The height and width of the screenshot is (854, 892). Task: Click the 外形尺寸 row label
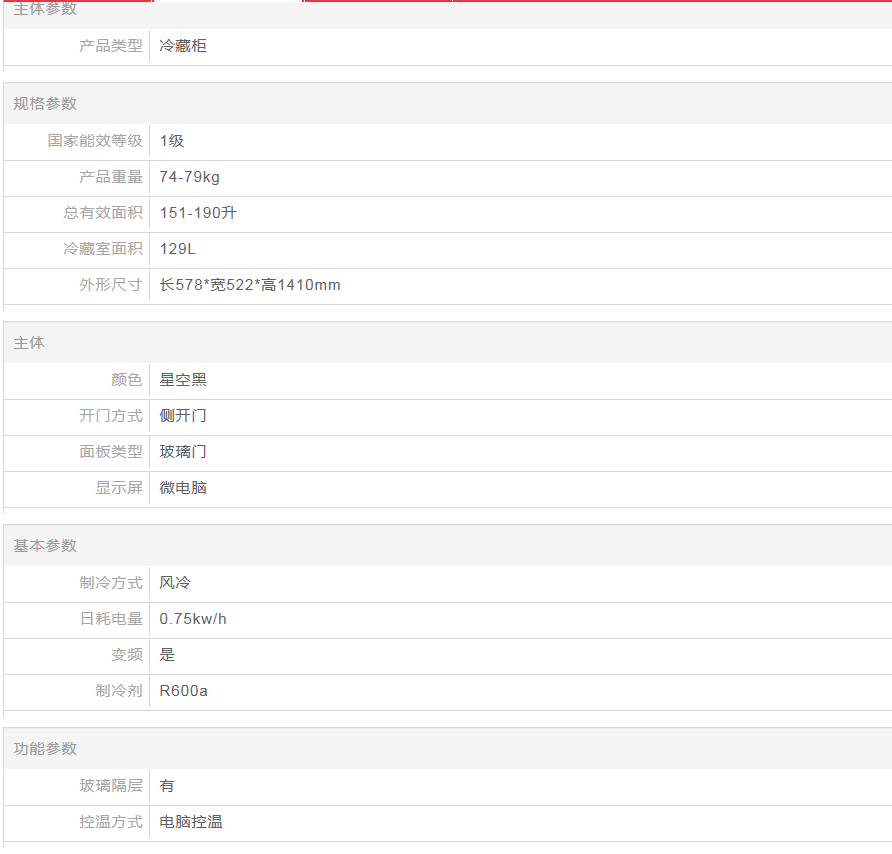(x=111, y=285)
